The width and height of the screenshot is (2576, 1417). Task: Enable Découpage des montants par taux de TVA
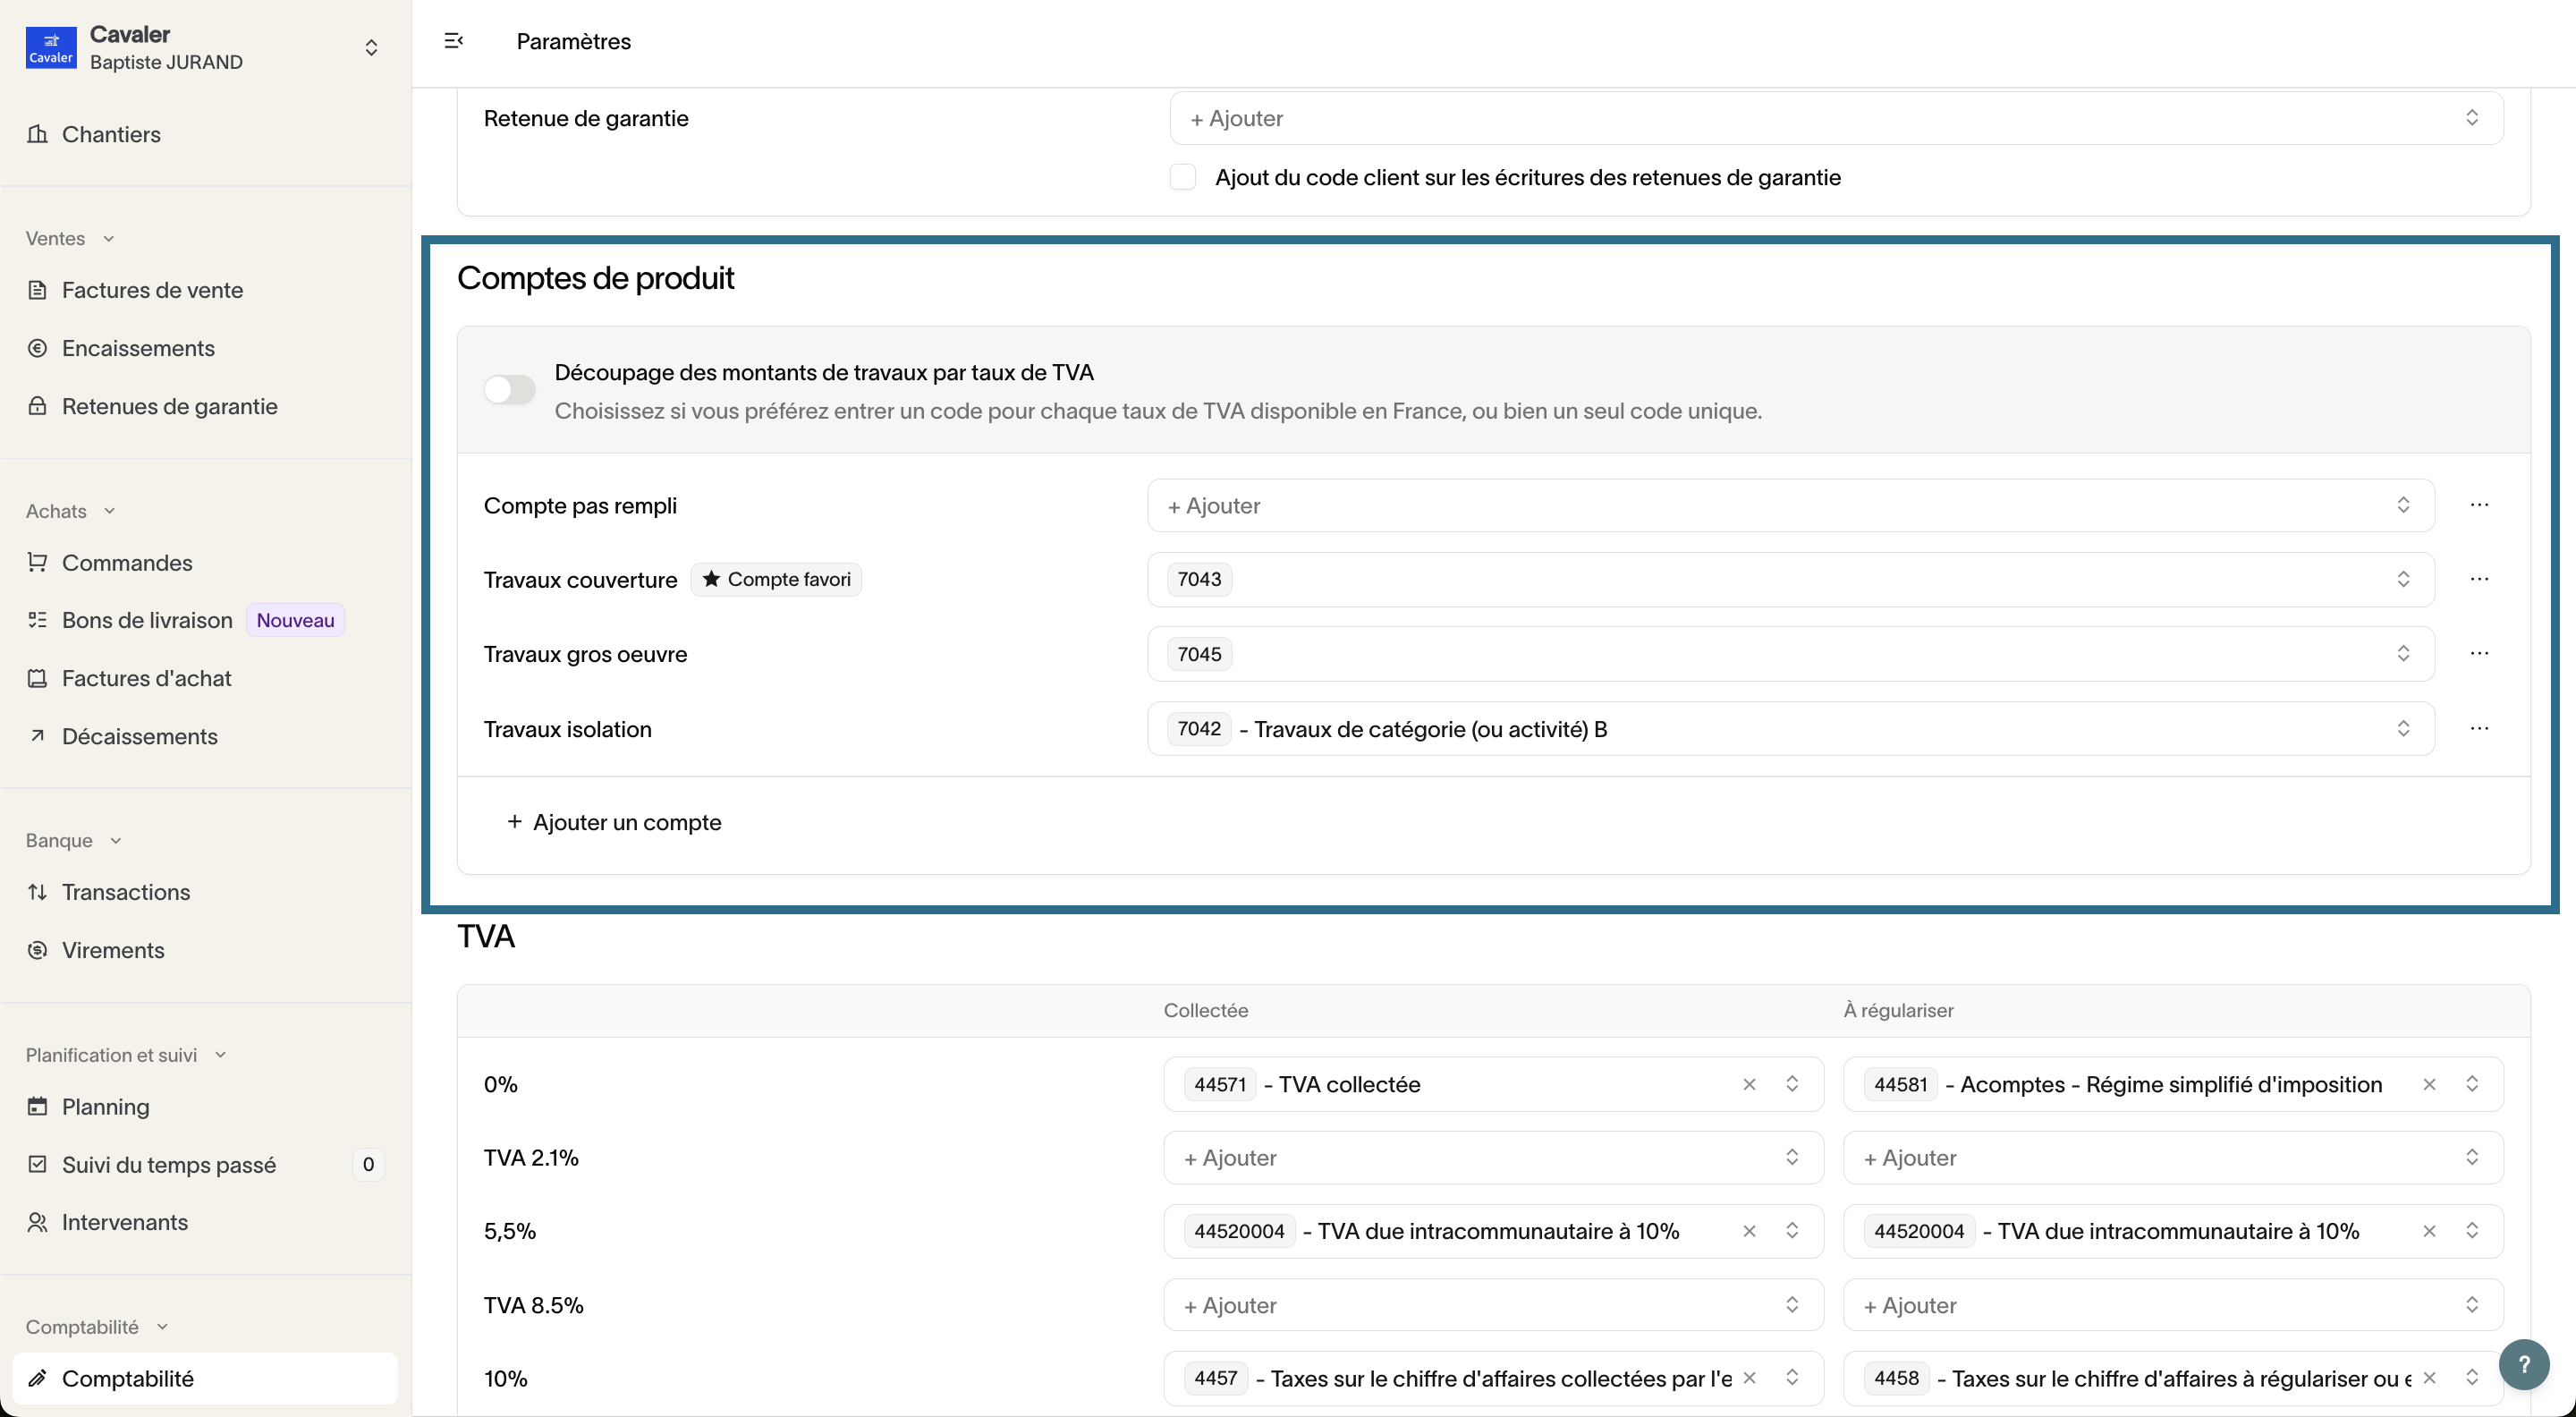click(x=510, y=390)
